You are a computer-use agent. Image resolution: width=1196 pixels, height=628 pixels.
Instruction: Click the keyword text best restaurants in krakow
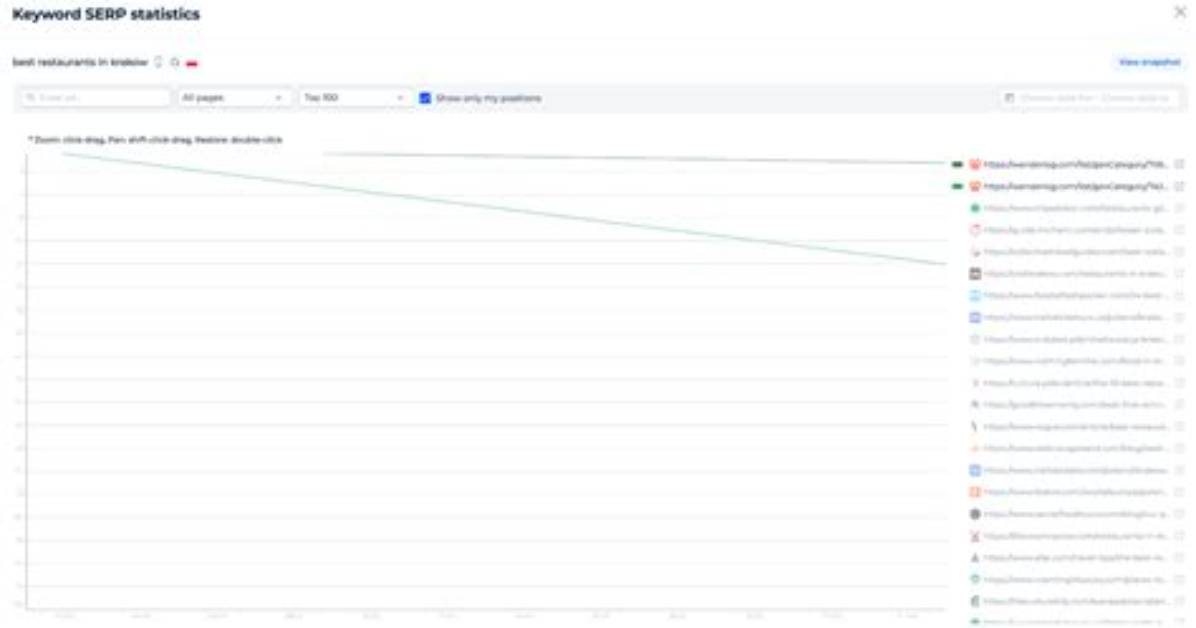80,62
